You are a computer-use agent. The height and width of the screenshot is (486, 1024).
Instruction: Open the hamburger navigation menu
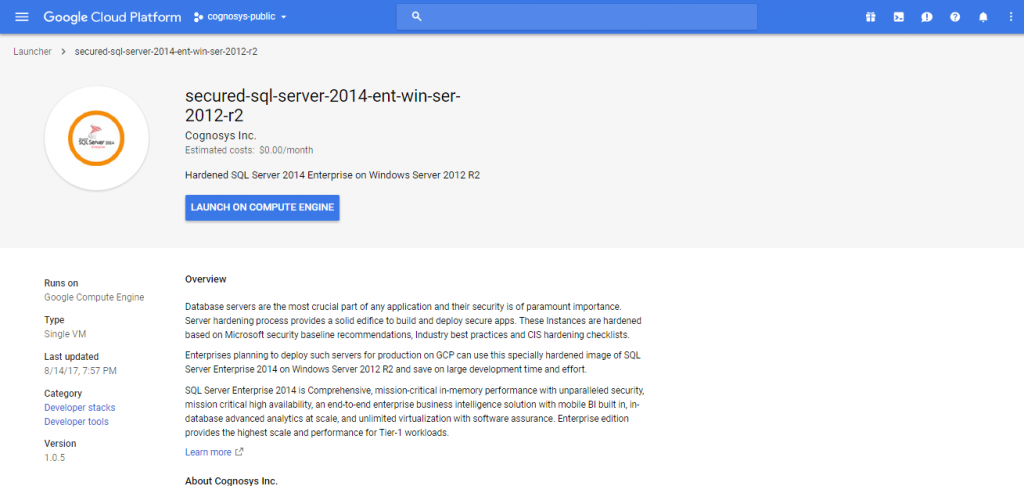tap(22, 17)
